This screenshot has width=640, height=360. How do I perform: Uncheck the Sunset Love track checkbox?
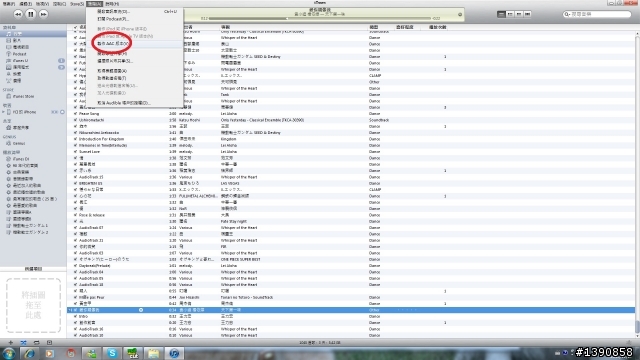pos(76,152)
